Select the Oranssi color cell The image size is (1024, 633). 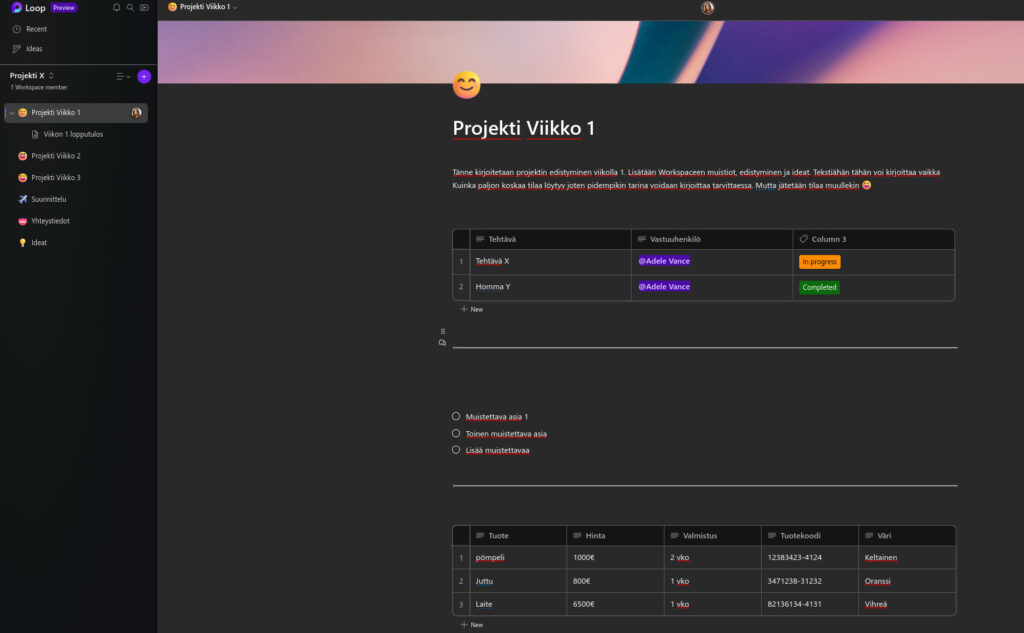pyautogui.click(x=907, y=581)
